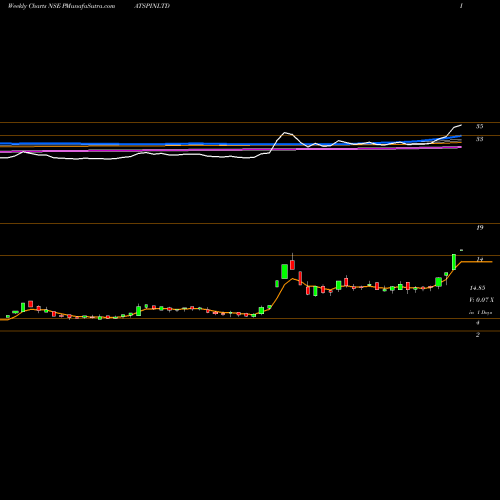Click the tall green candle near 14 level

[x=454, y=262]
